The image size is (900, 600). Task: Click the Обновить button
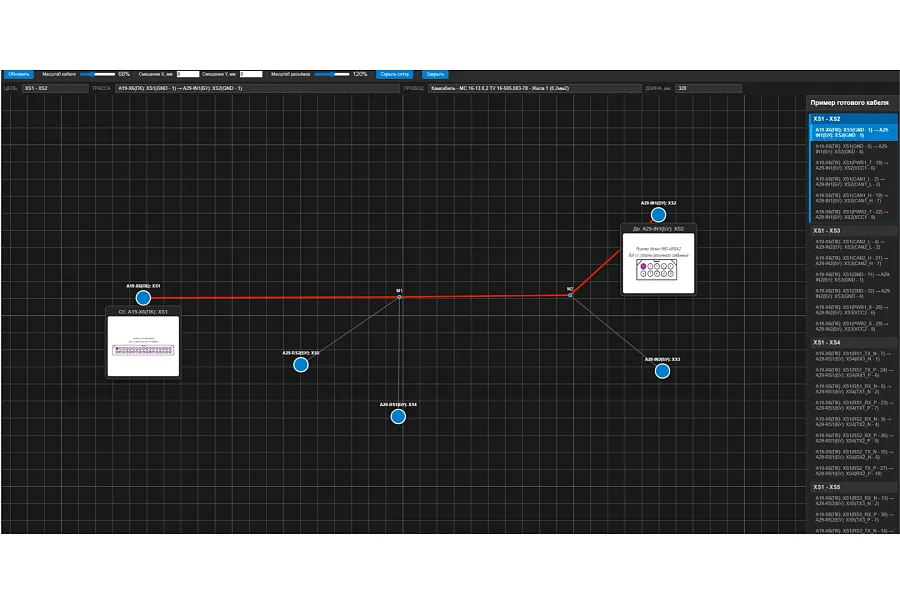[x=19, y=74]
